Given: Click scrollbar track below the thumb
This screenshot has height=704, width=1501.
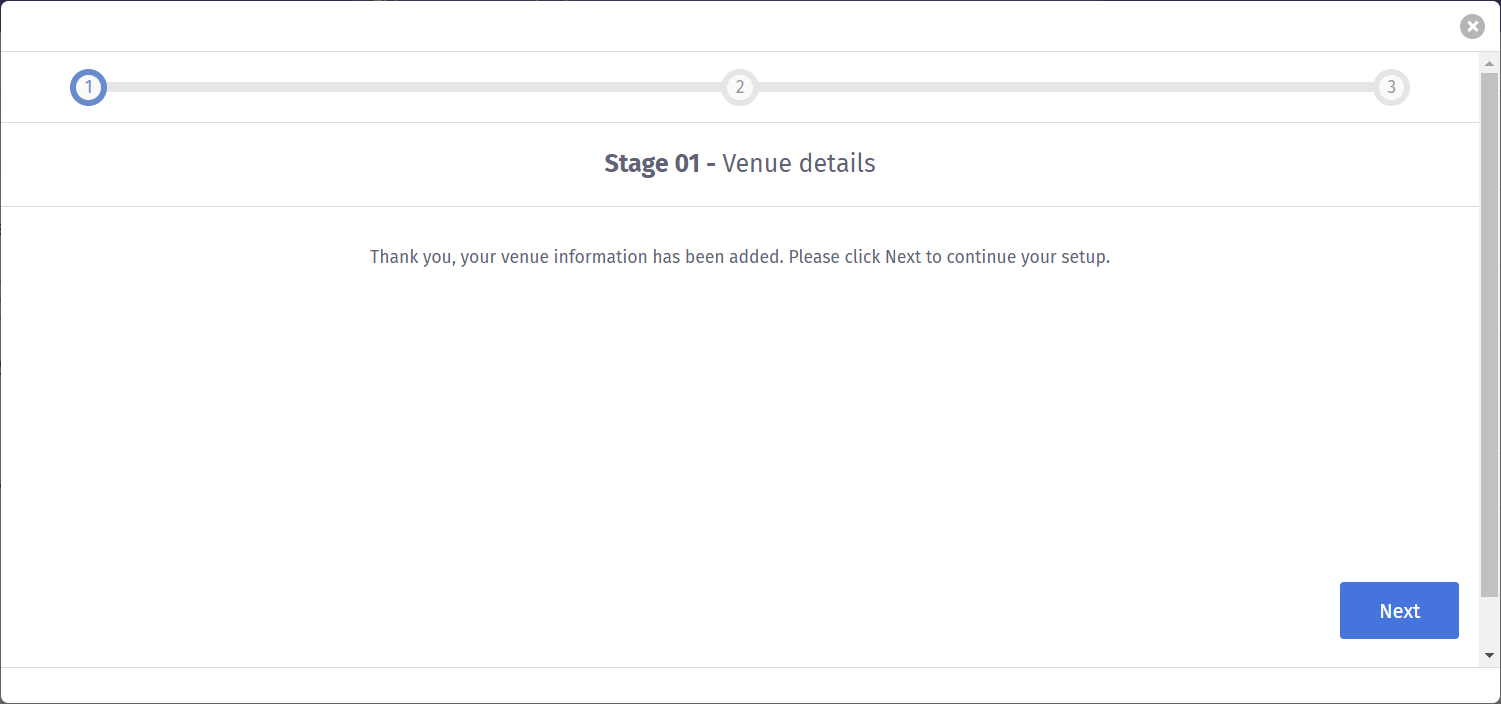Looking at the screenshot, I should [x=1489, y=622].
